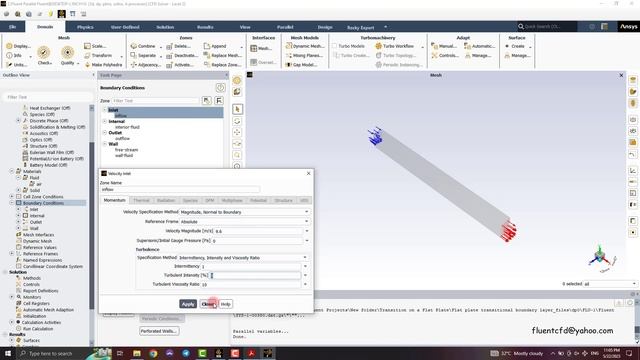Open Gap Model tool
Screen dimensions: 640x360
tap(301, 64)
